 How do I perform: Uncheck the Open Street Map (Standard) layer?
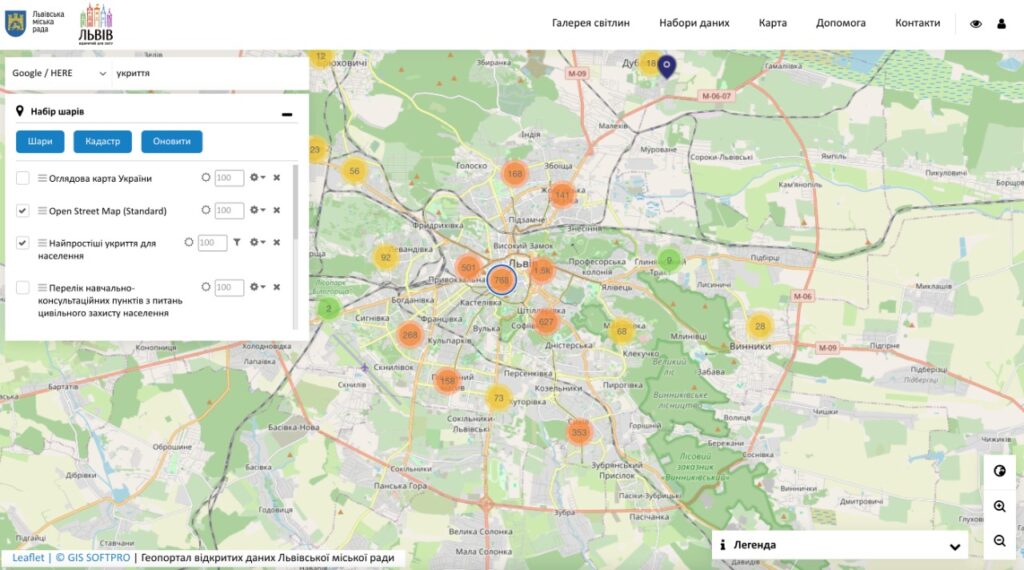(x=23, y=211)
